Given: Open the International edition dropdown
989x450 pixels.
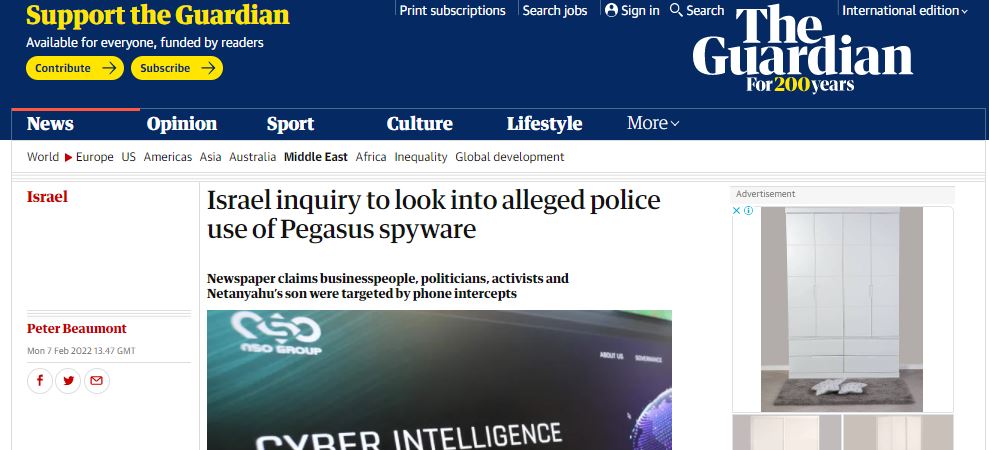Looking at the screenshot, I should [x=904, y=11].
